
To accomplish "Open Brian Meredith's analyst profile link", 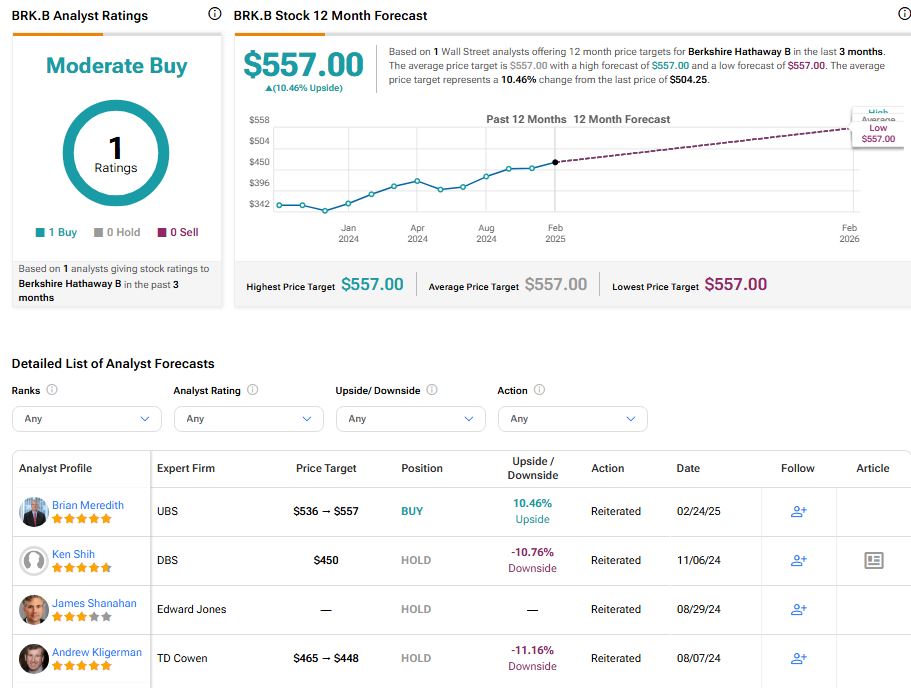I will pyautogui.click(x=88, y=505).
